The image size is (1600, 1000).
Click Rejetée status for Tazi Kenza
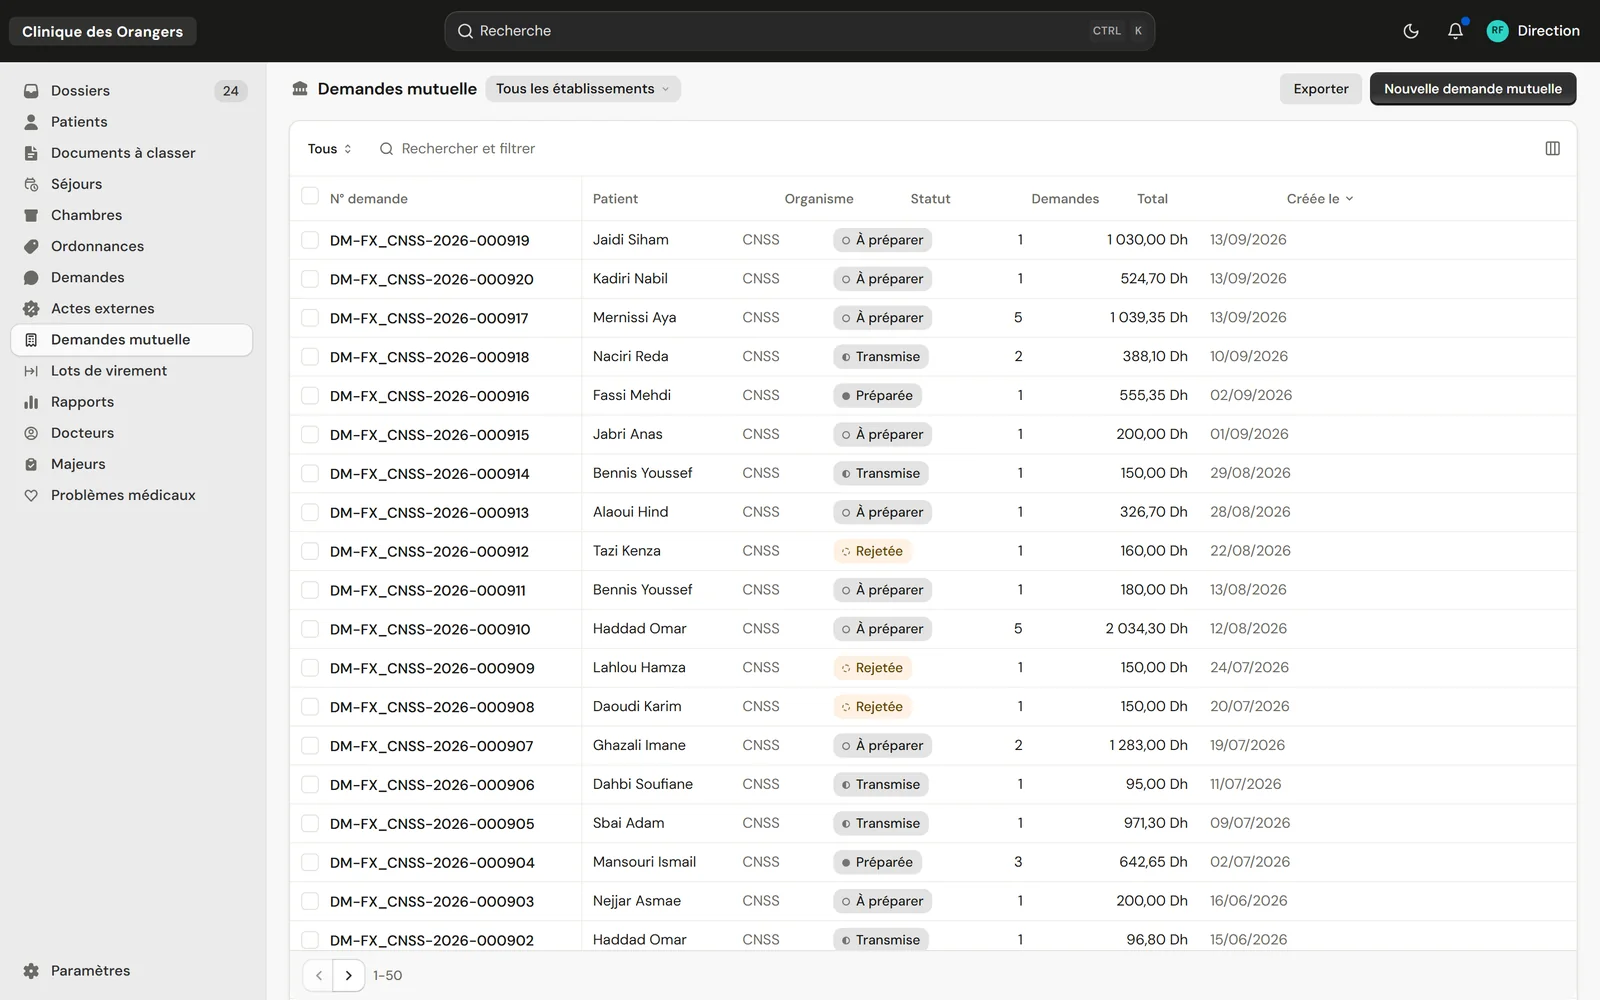coord(872,551)
